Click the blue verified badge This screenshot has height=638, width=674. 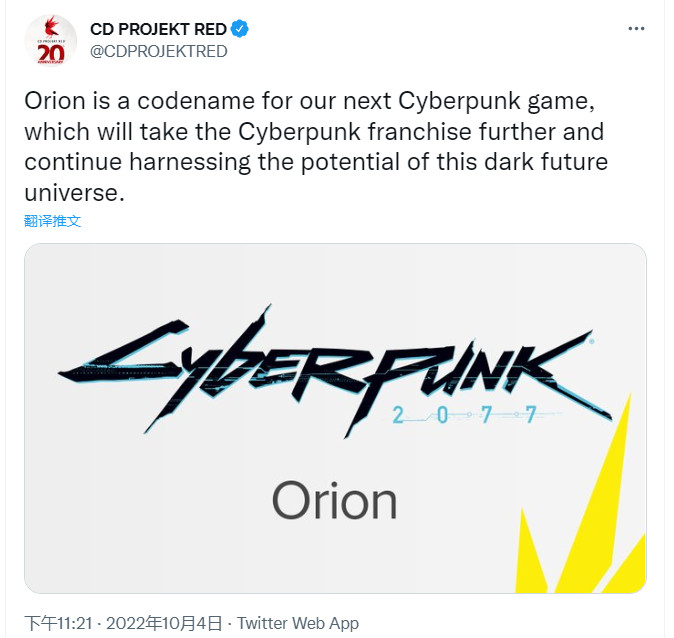pos(240,29)
